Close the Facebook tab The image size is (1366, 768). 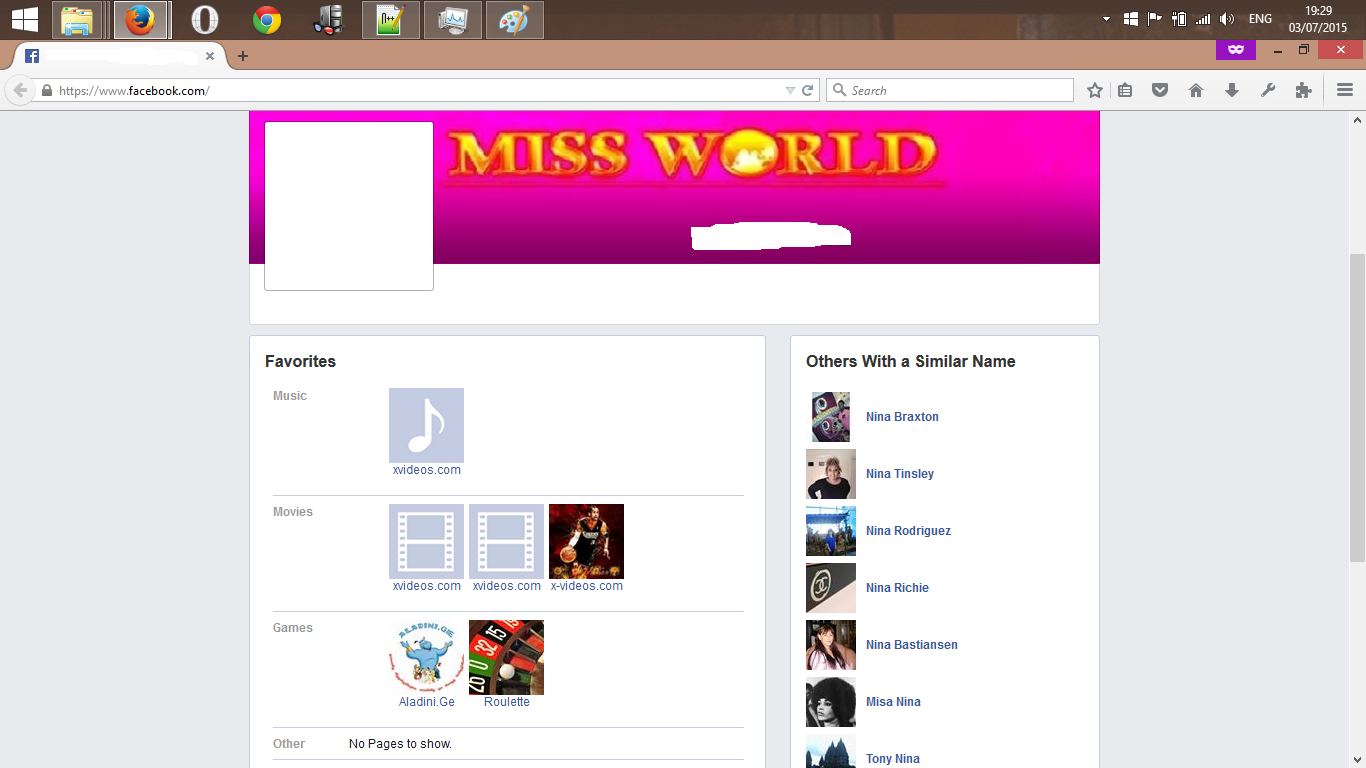(x=210, y=56)
